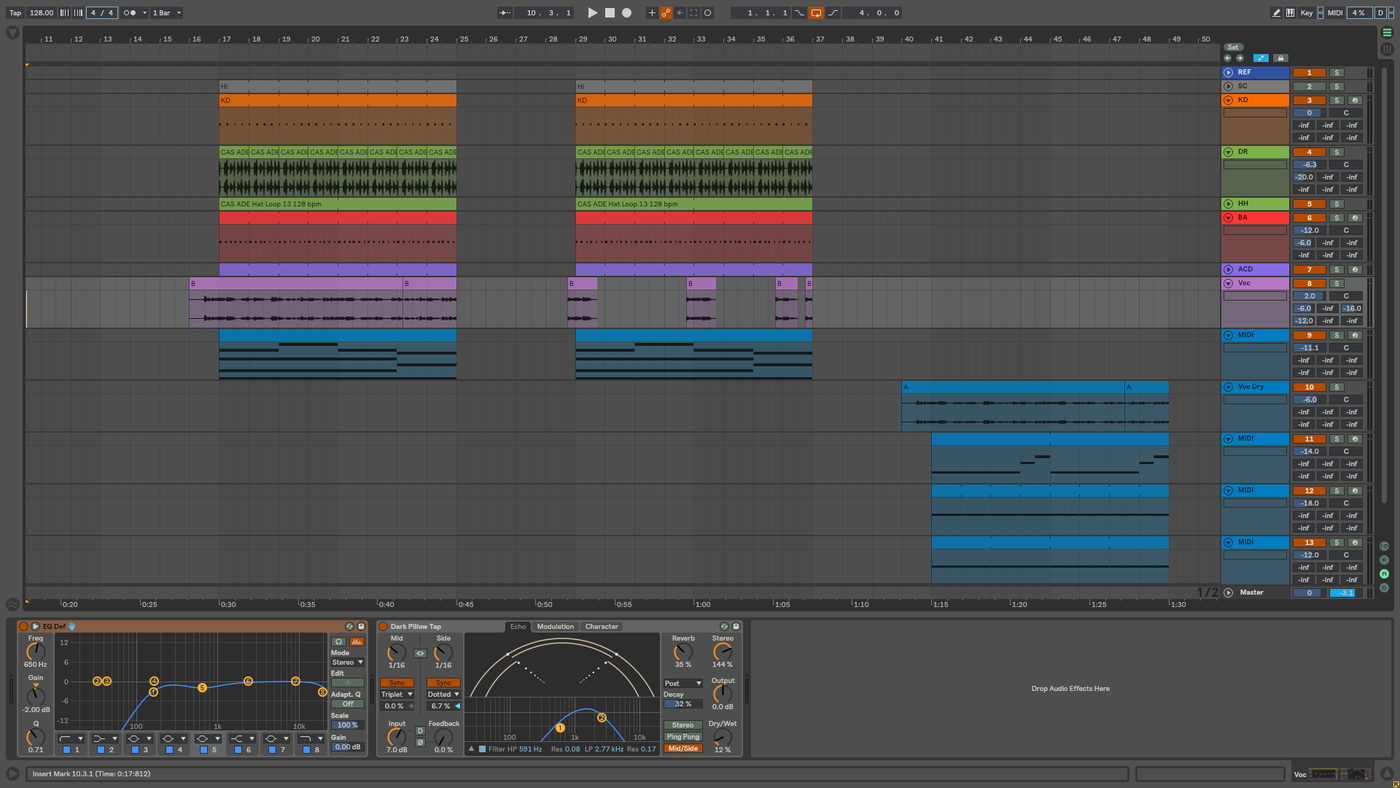Unfold the REF track

(1229, 73)
